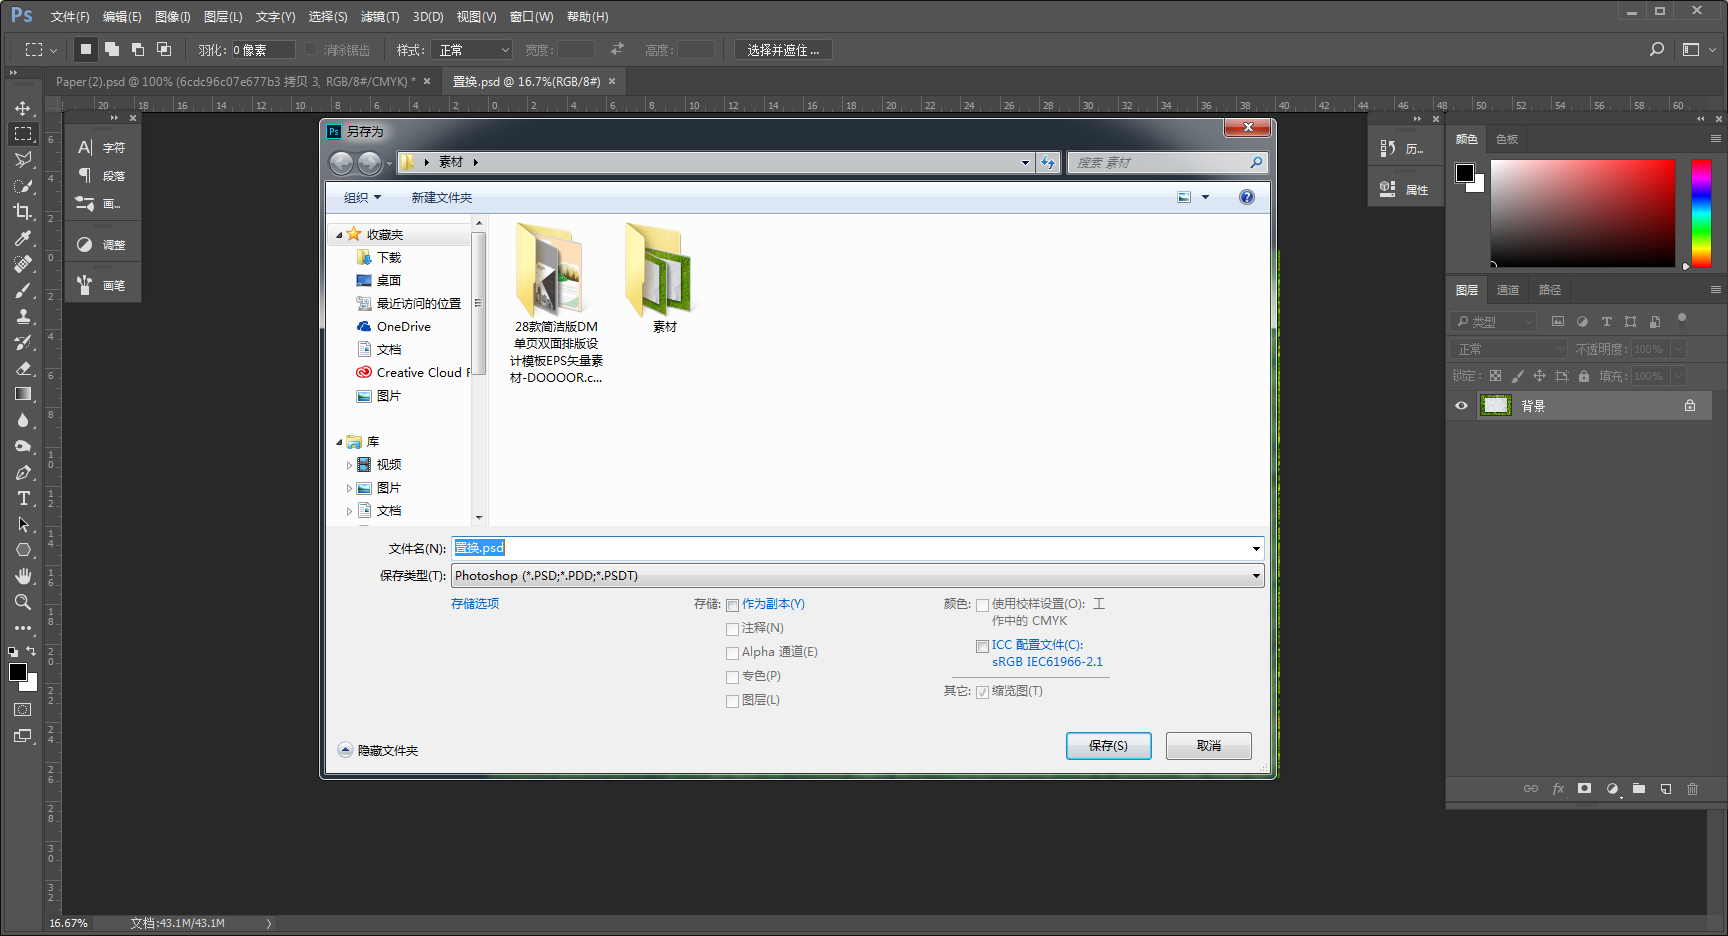Select the Clone Stamp tool

pyautogui.click(x=23, y=316)
